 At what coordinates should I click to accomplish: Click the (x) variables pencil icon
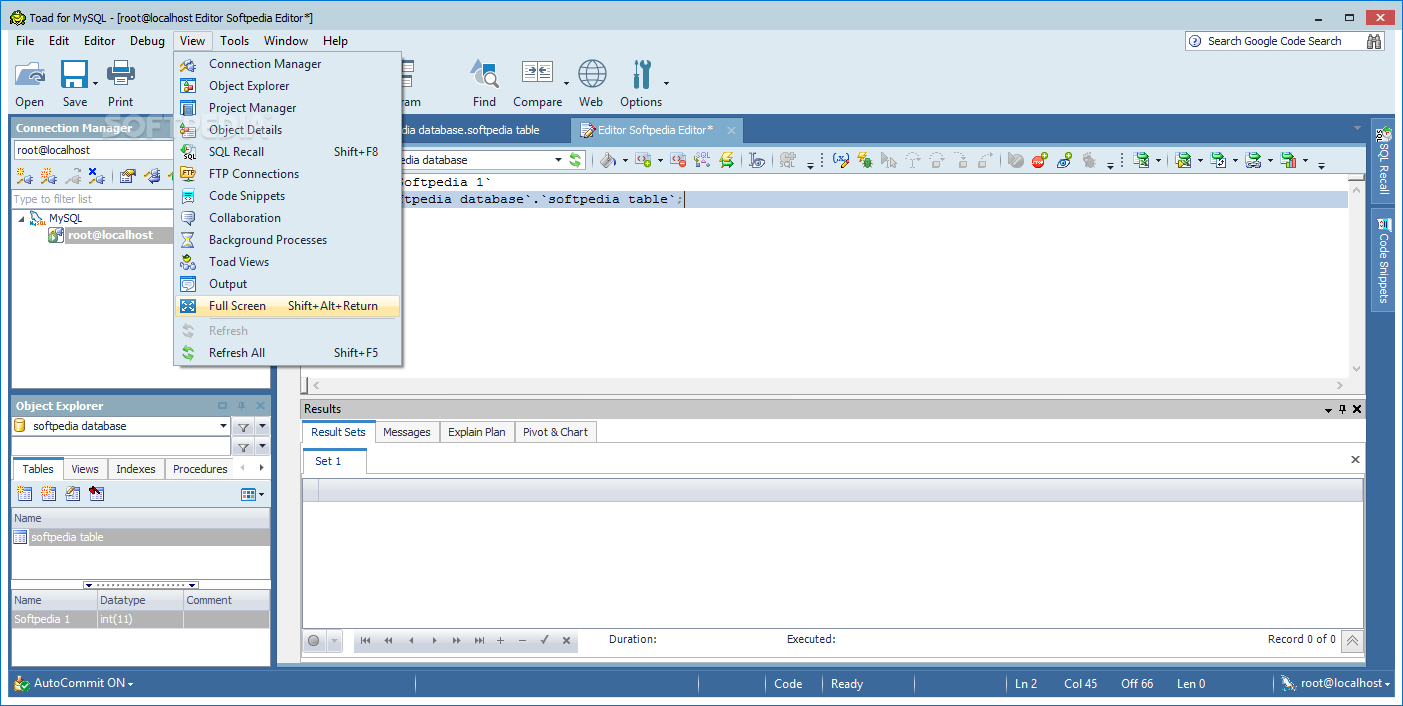[x=841, y=160]
